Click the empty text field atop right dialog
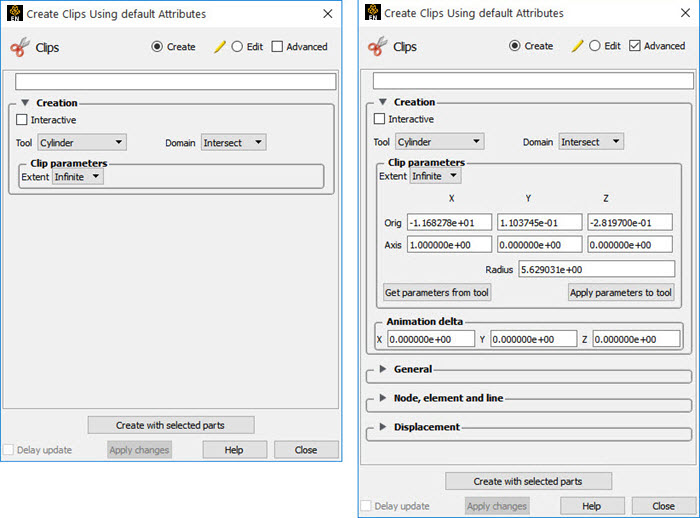The image size is (700, 518). pos(533,81)
